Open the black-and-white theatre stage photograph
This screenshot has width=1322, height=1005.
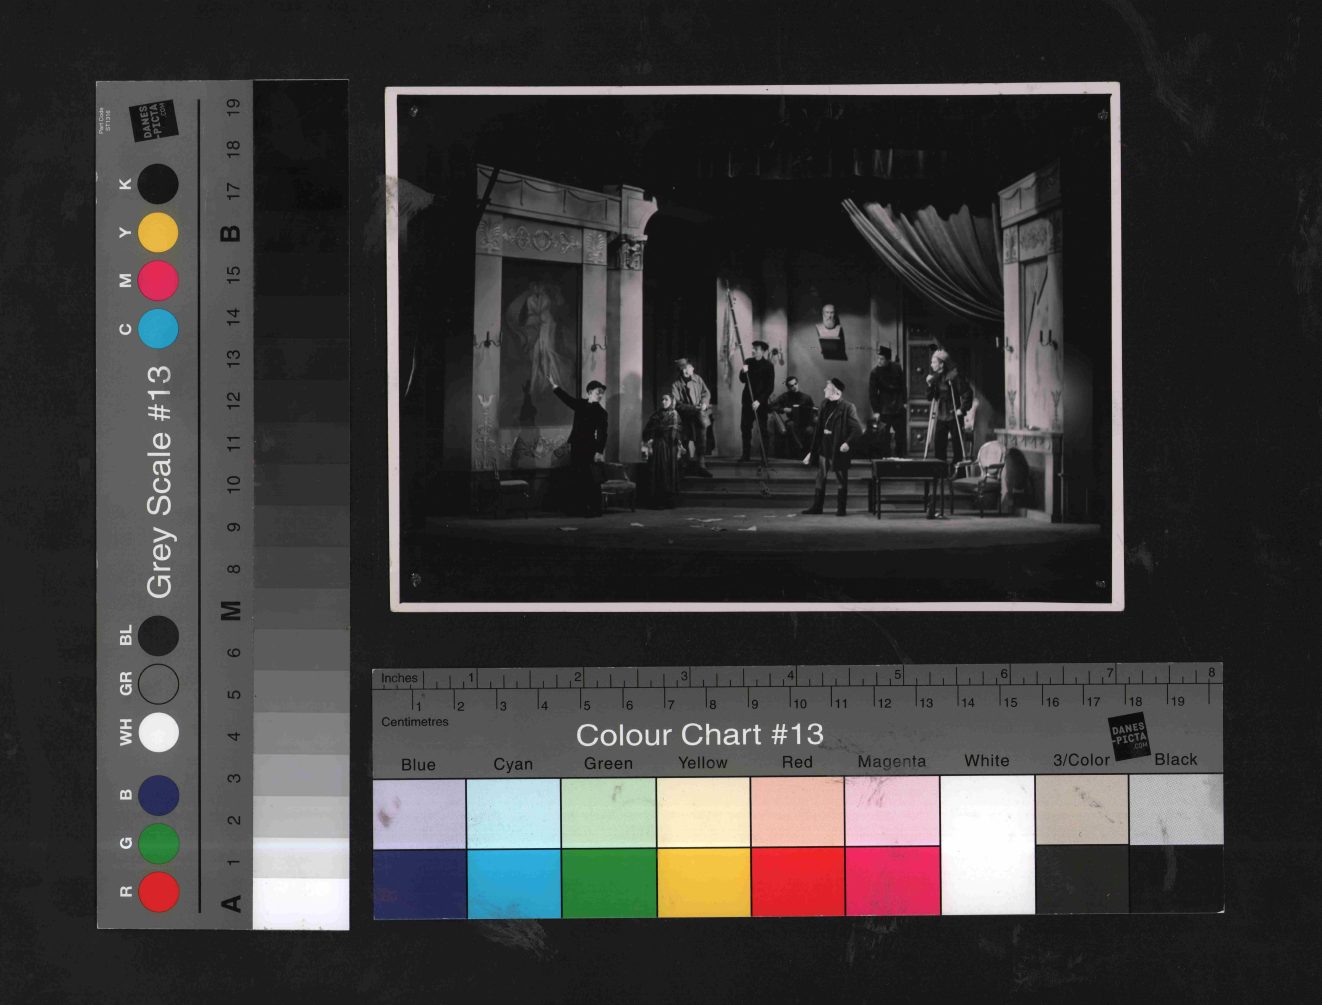(x=755, y=347)
